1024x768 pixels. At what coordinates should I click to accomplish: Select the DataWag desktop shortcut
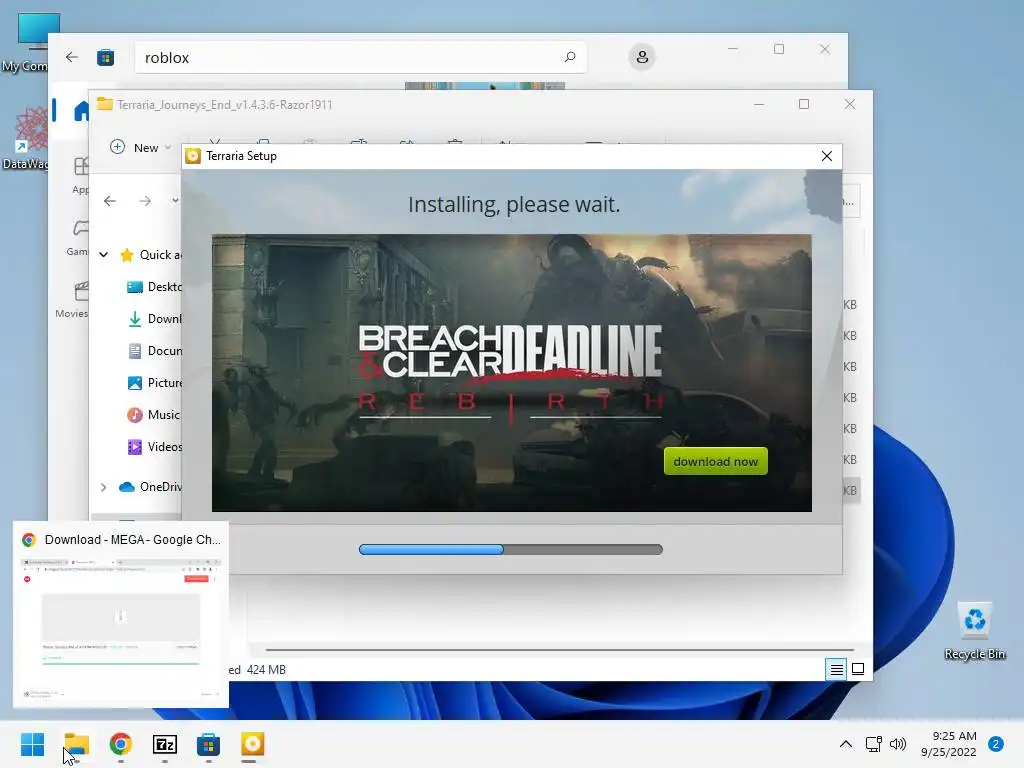coord(25,138)
